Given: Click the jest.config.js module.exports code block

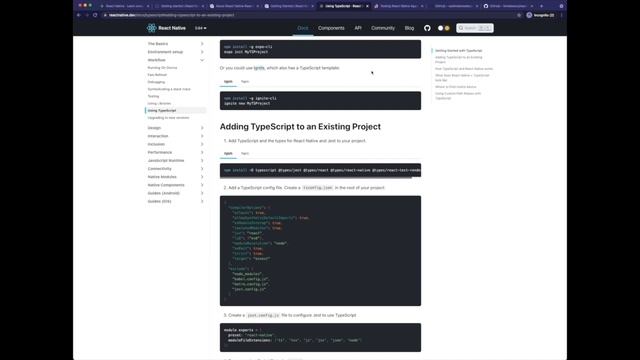Looking at the screenshot, I should (320, 338).
